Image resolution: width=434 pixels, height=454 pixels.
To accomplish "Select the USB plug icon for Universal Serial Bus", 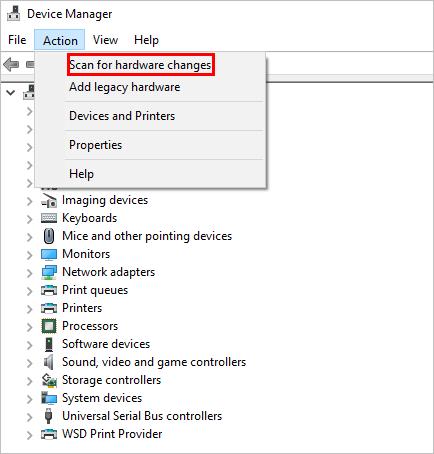I will point(49,416).
